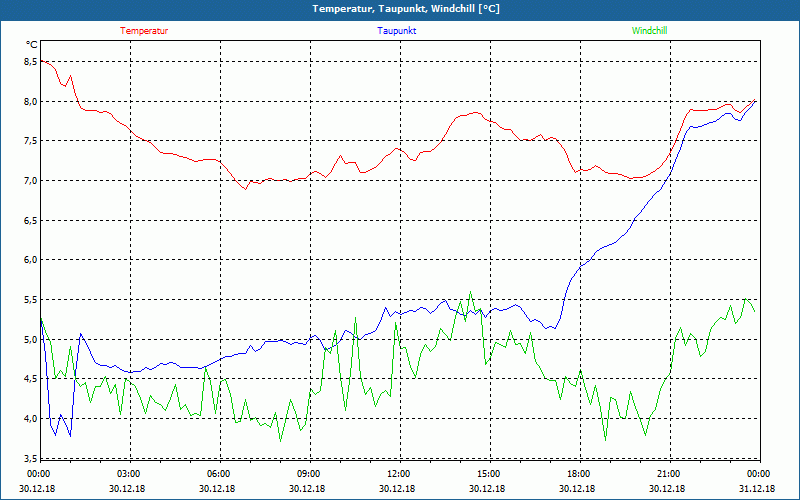Click the 06:00 time axis label
The width and height of the screenshot is (800, 500).
pyautogui.click(x=218, y=474)
